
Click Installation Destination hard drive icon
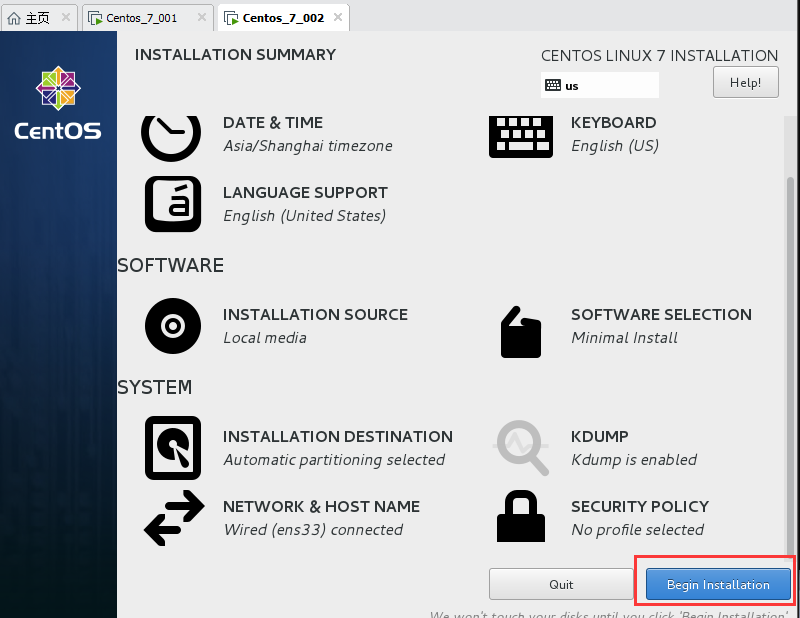173,448
